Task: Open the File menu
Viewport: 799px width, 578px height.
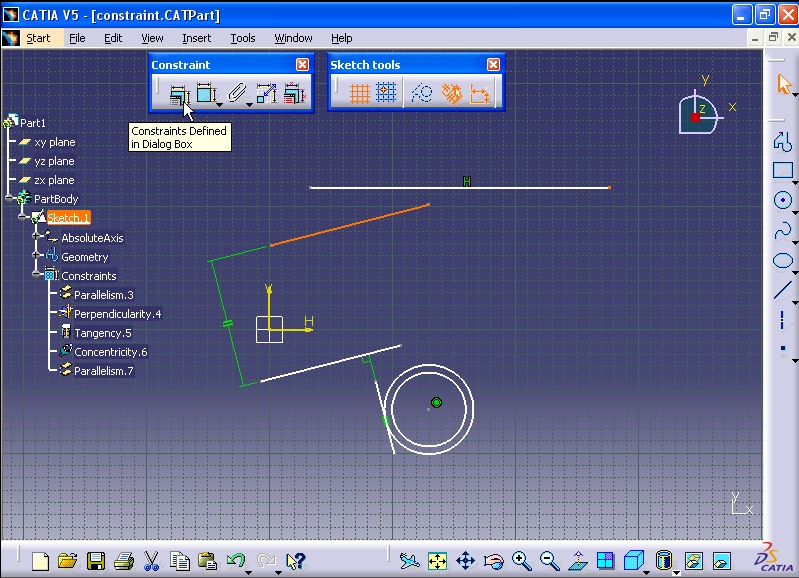Action: pyautogui.click(x=77, y=38)
